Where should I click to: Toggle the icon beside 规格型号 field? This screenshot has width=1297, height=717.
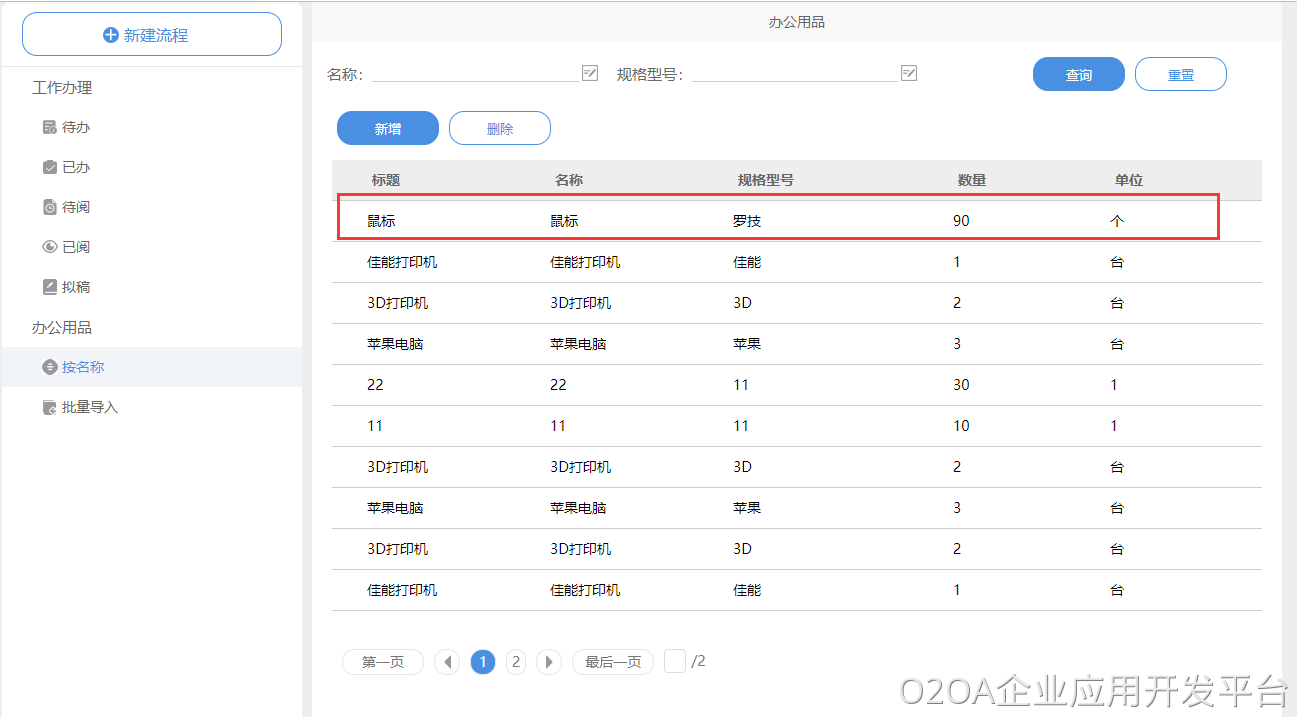click(x=909, y=73)
